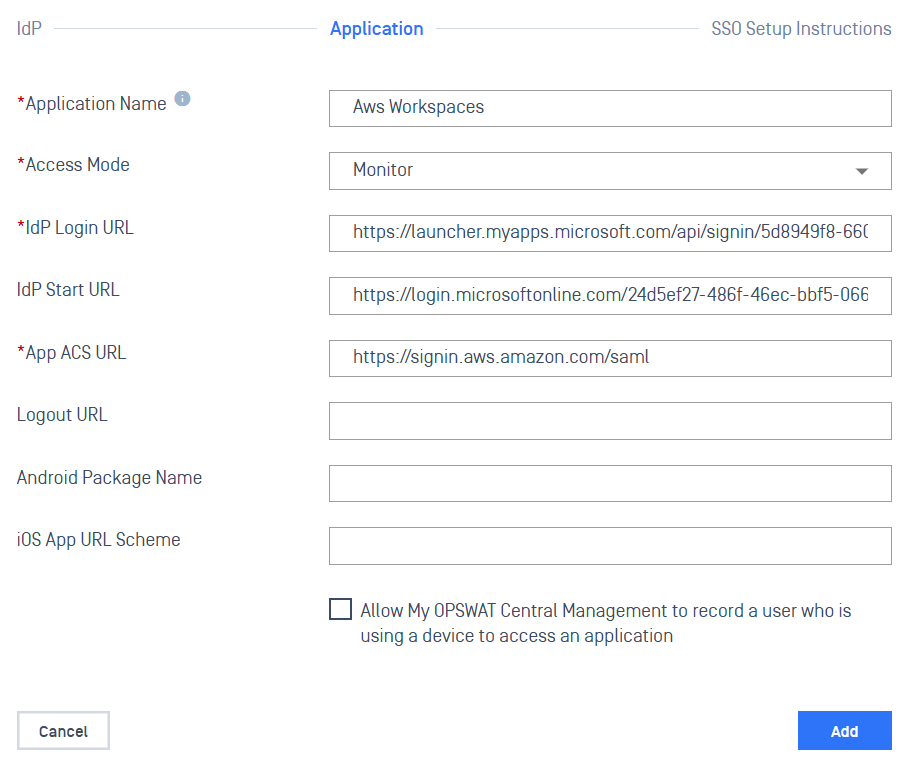Jump to SSO Setup Instructions step
922x768 pixels.
click(x=800, y=29)
